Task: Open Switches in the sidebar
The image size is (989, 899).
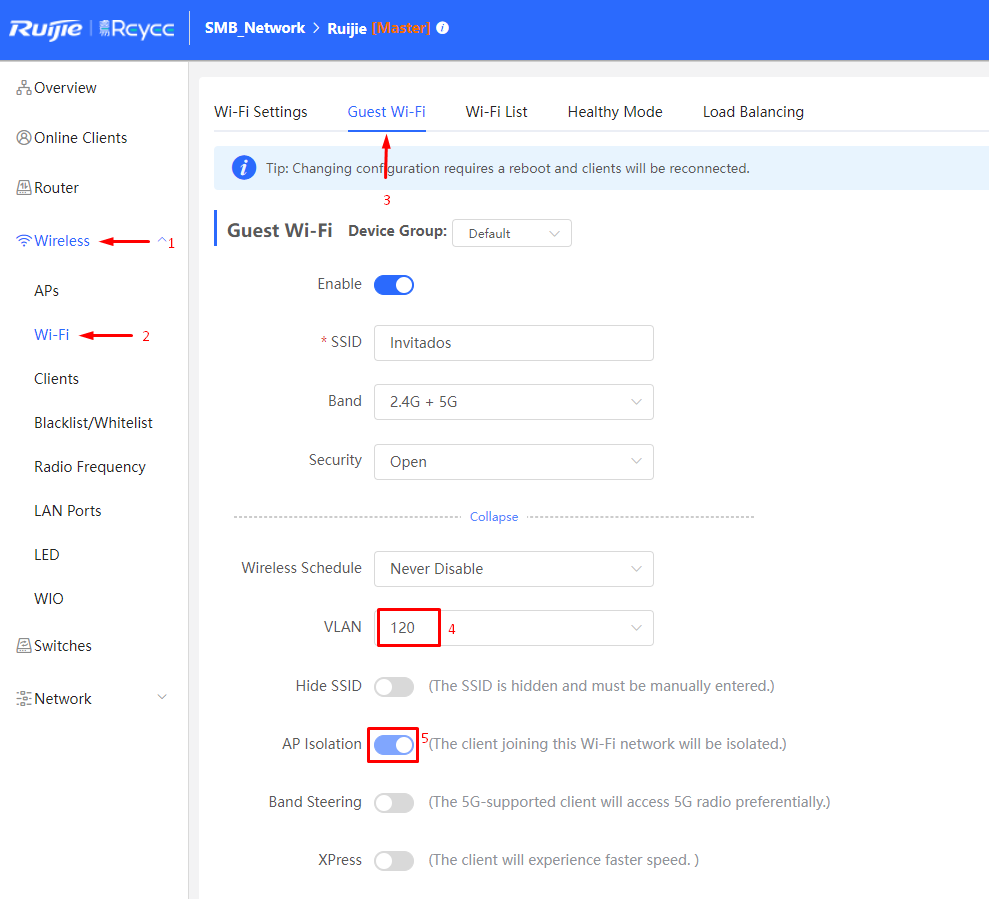Action: pyautogui.click(x=62, y=645)
